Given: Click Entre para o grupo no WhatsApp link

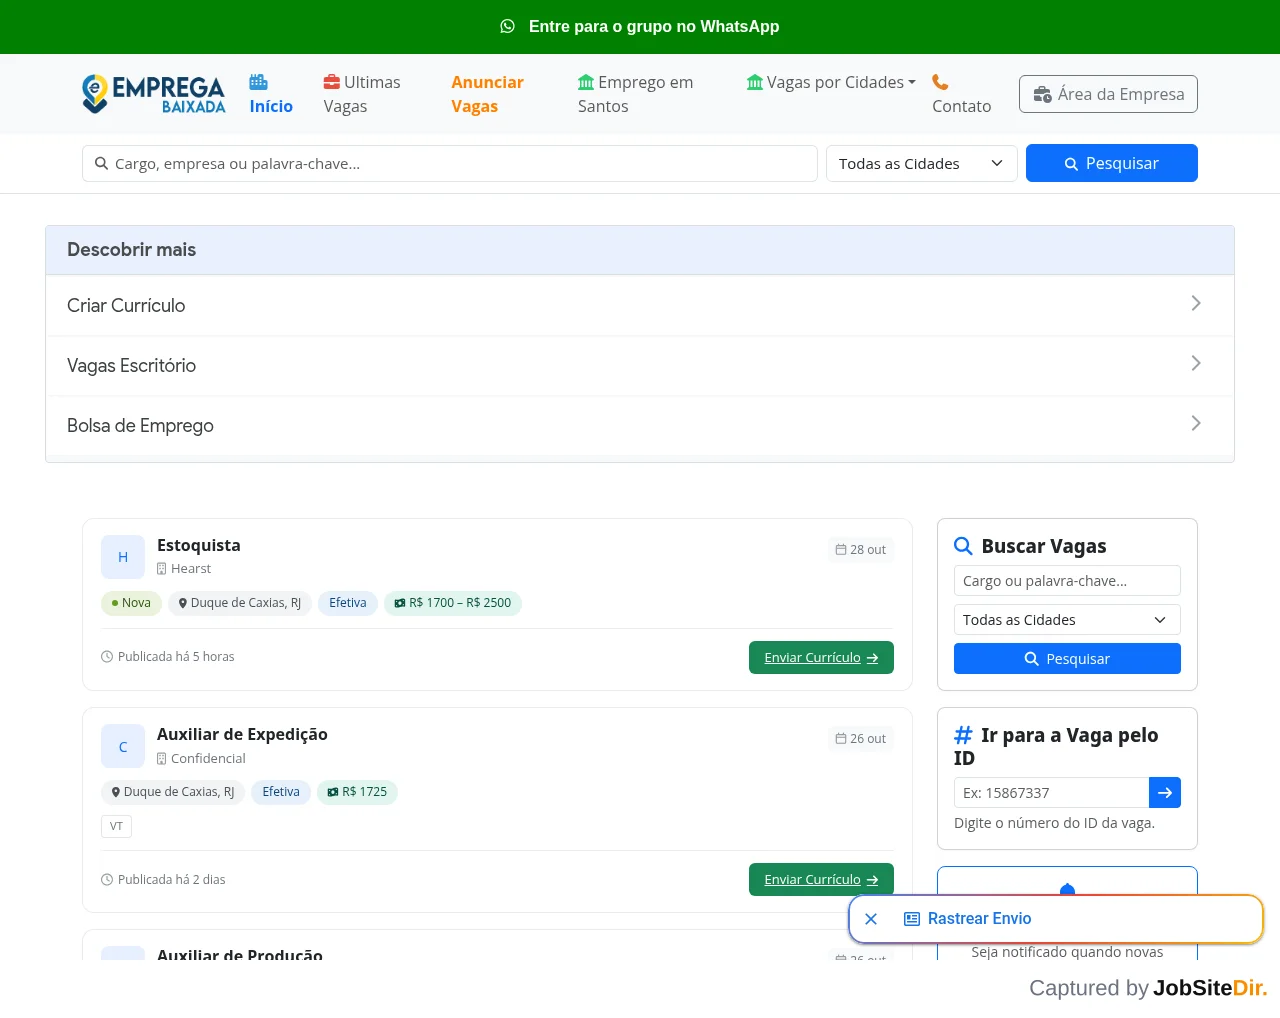Looking at the screenshot, I should [x=654, y=26].
